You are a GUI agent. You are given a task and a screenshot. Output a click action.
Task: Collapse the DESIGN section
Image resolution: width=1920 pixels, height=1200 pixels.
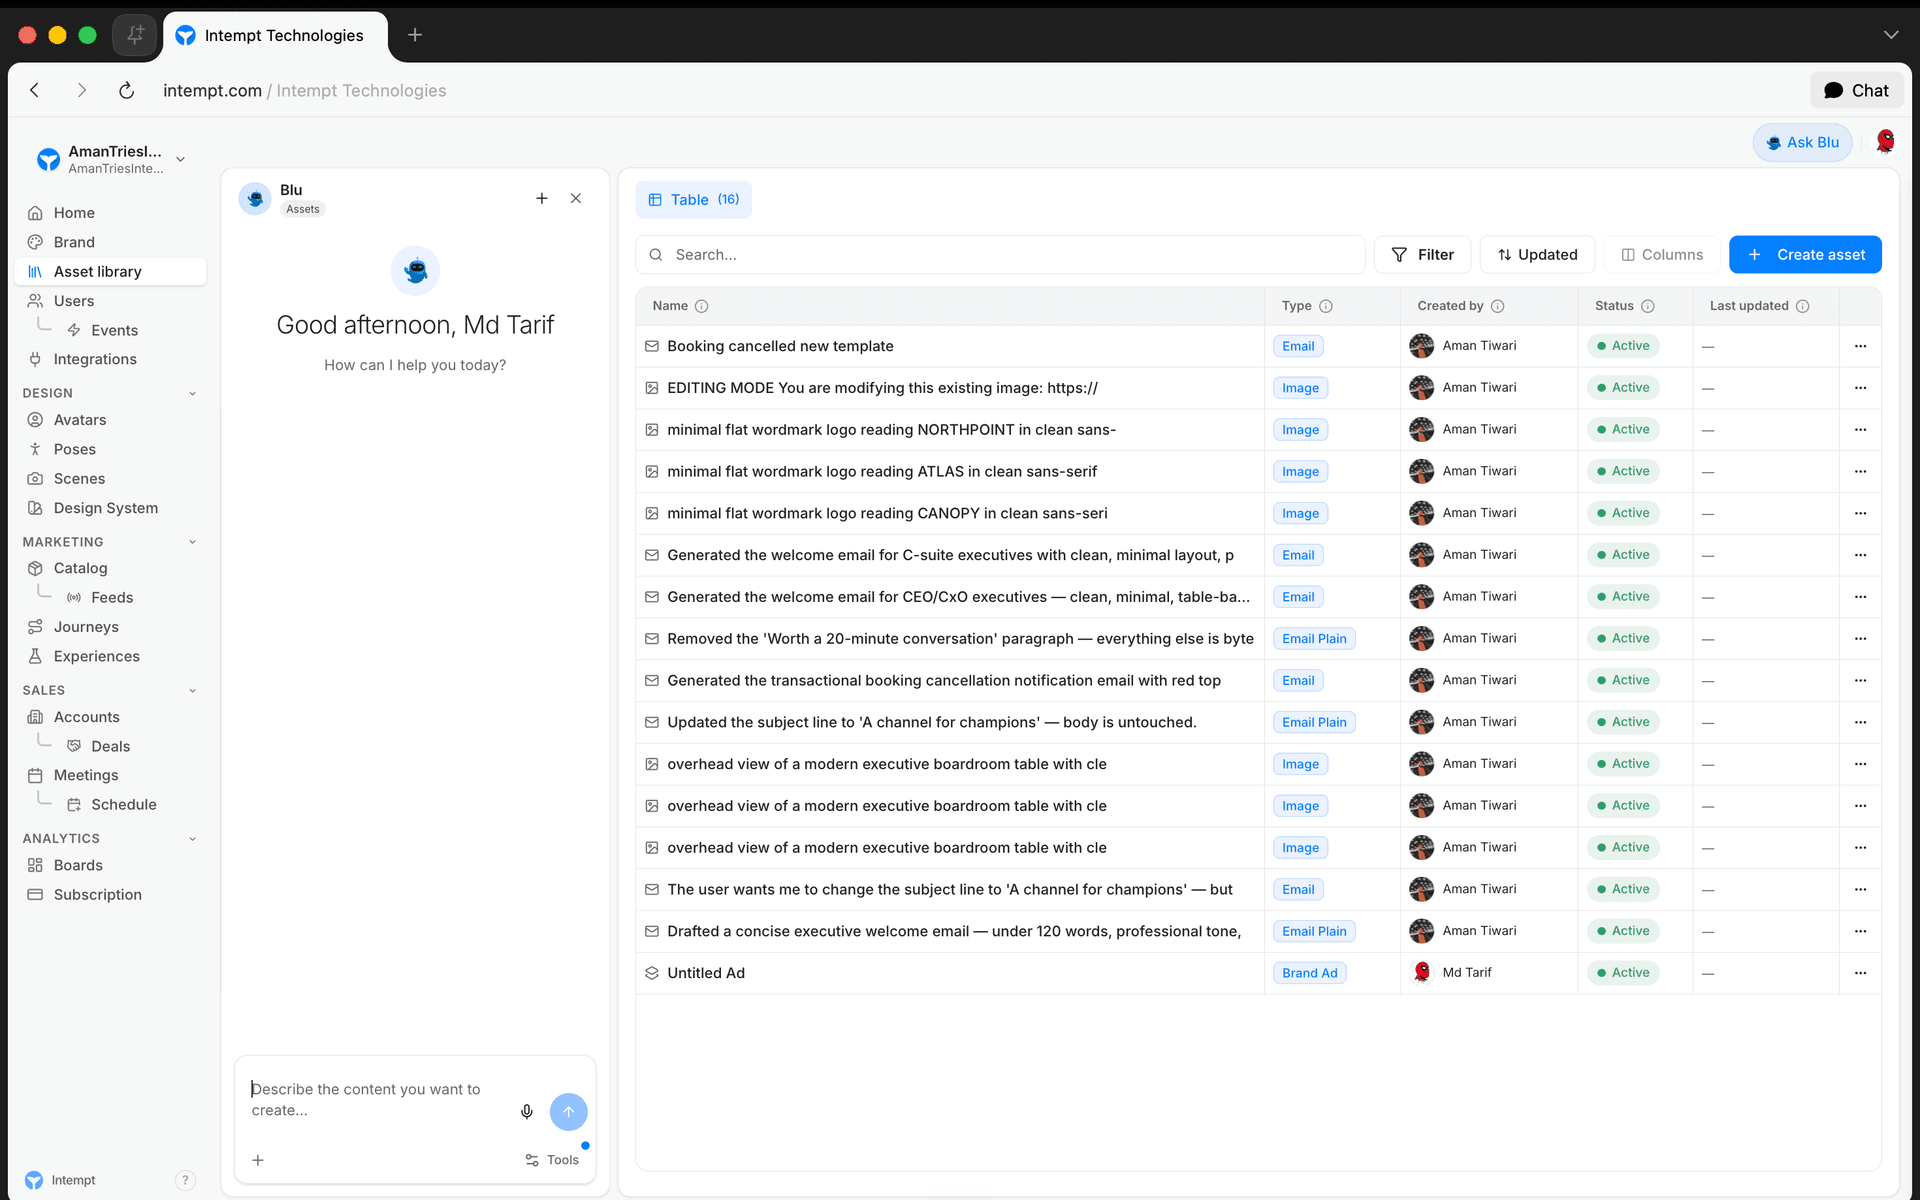point(192,393)
